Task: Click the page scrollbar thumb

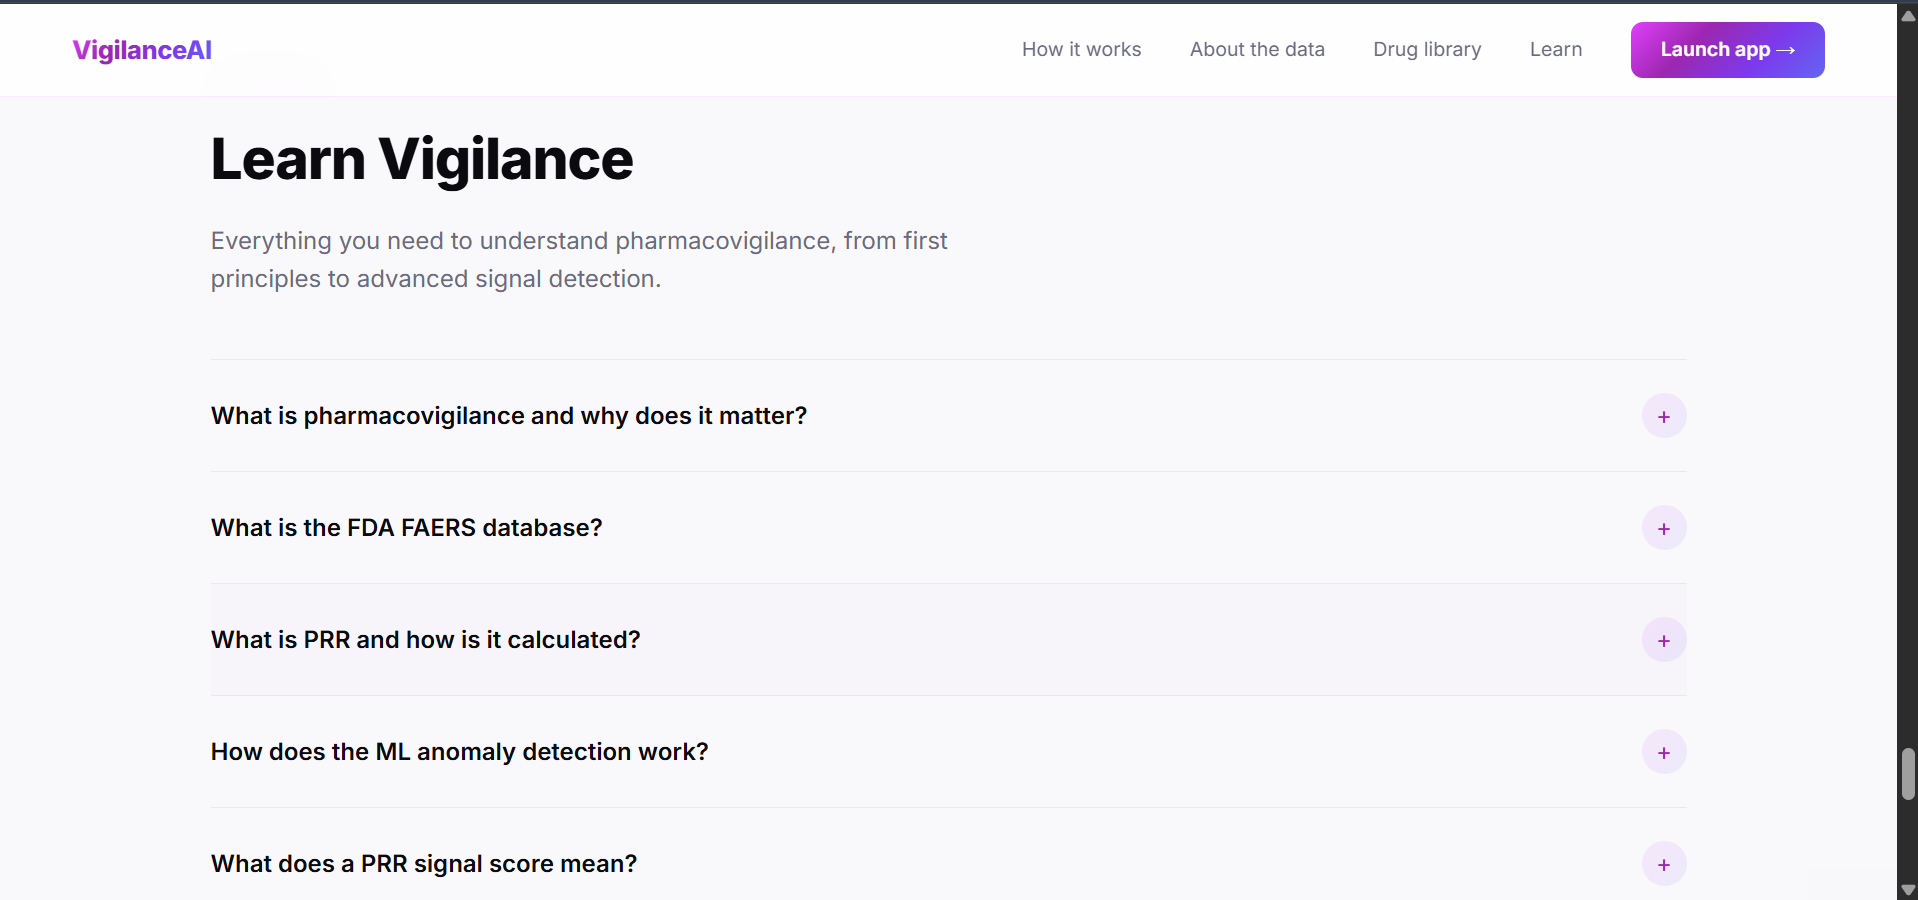Action: (x=1908, y=774)
